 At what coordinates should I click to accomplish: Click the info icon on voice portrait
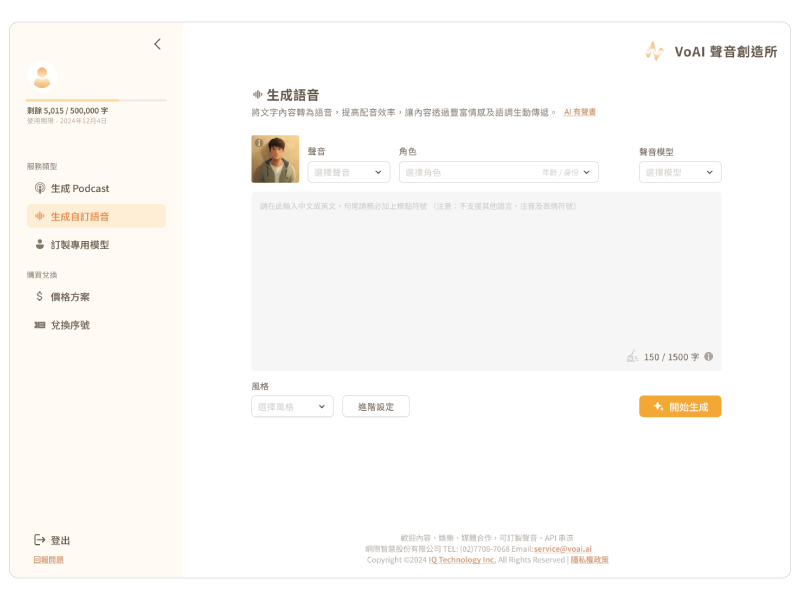coord(259,143)
